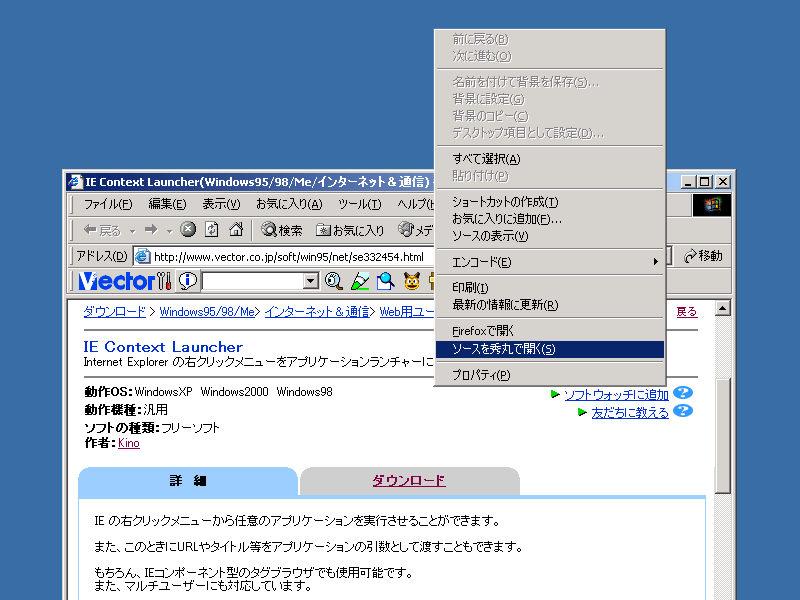Viewport: 800px width, 600px height.
Task: Open the ツール menu
Action: pos(359,205)
